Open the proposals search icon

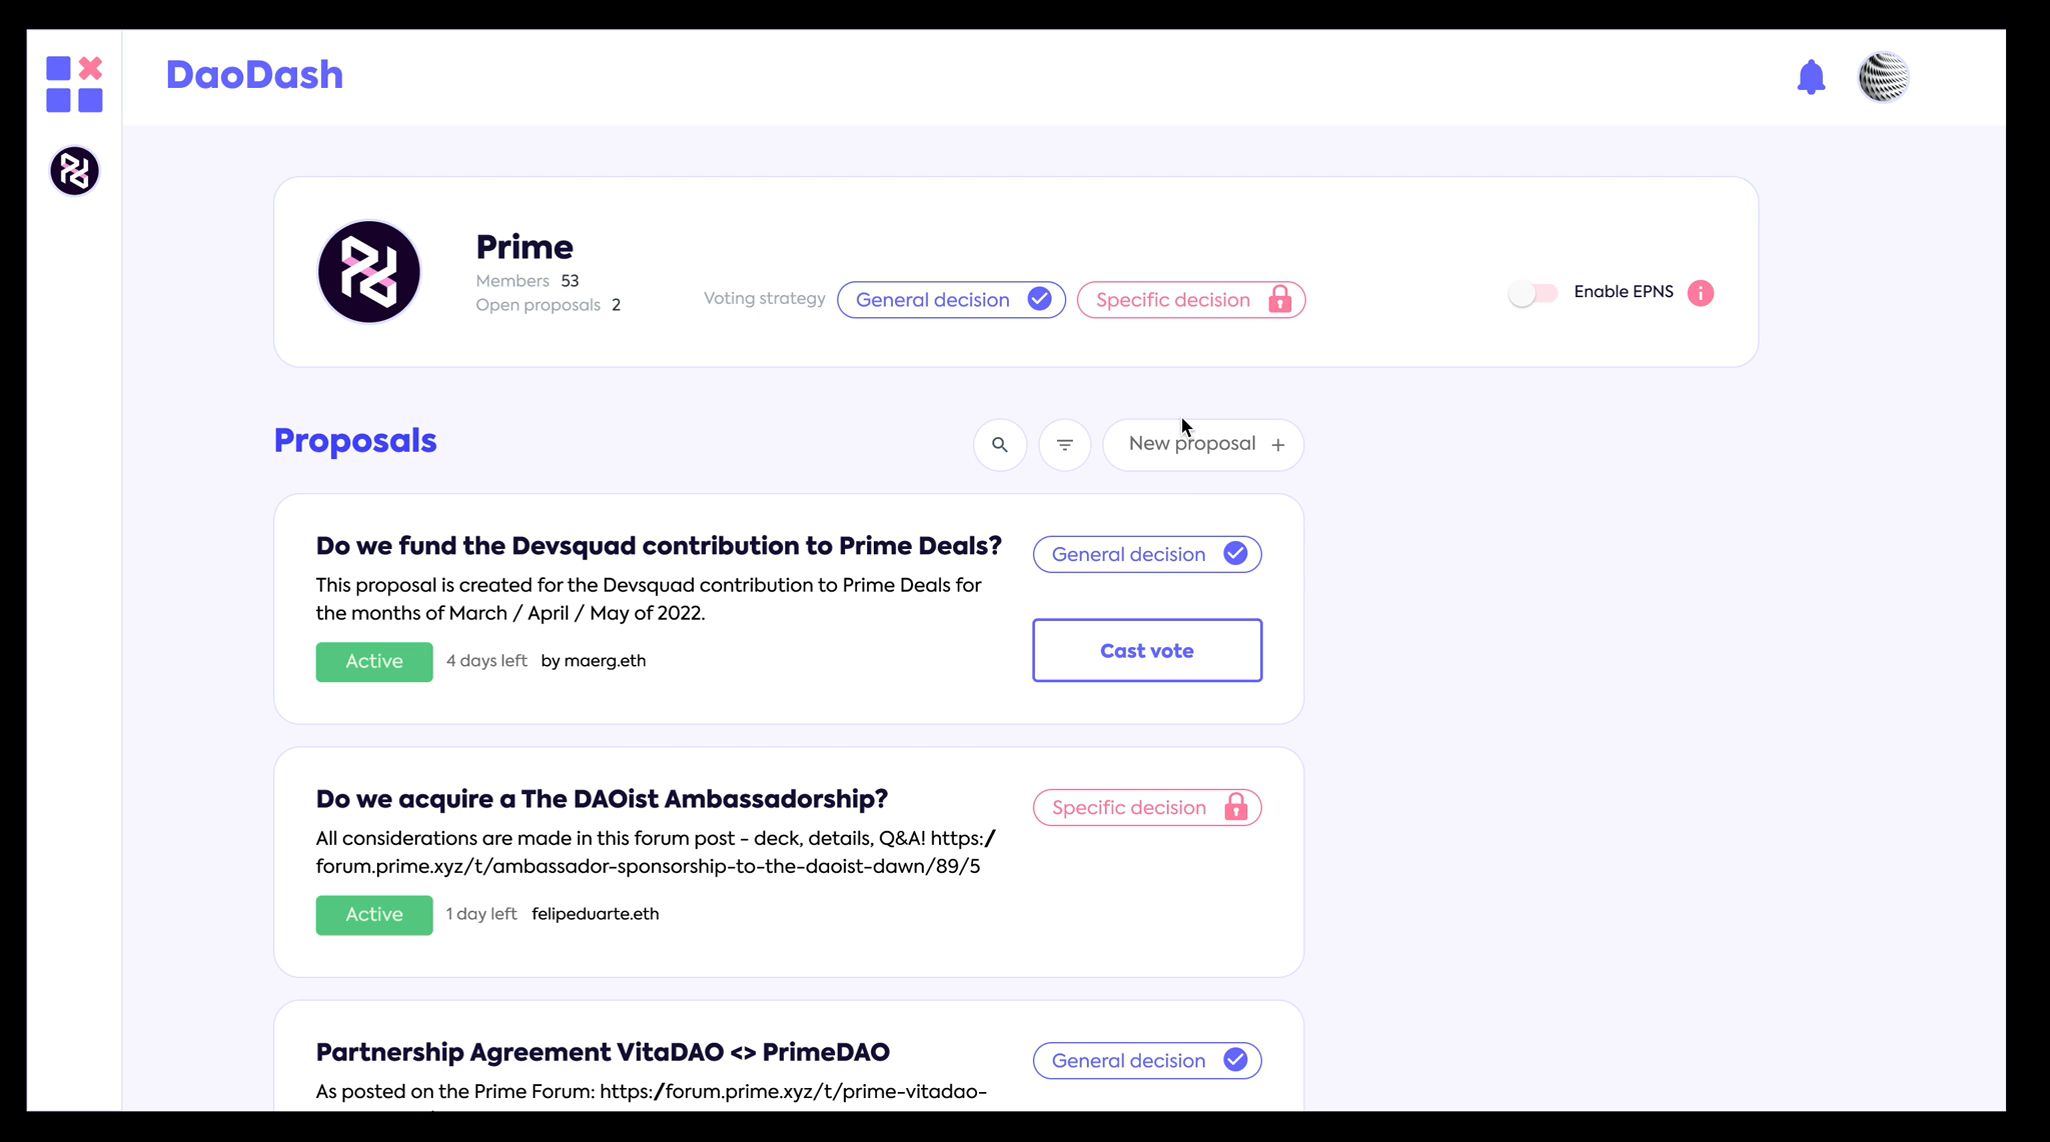tap(1000, 445)
